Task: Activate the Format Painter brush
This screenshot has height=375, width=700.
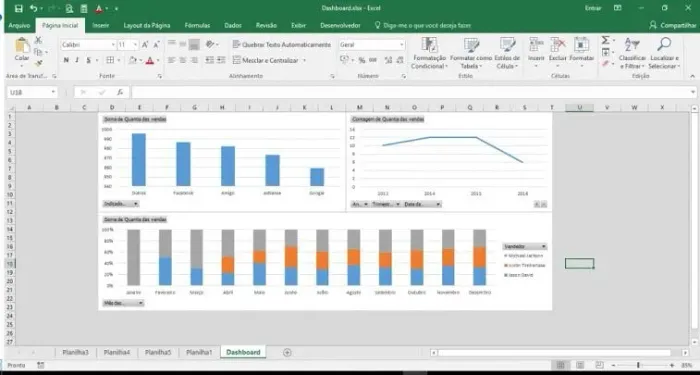Action: coord(38,63)
